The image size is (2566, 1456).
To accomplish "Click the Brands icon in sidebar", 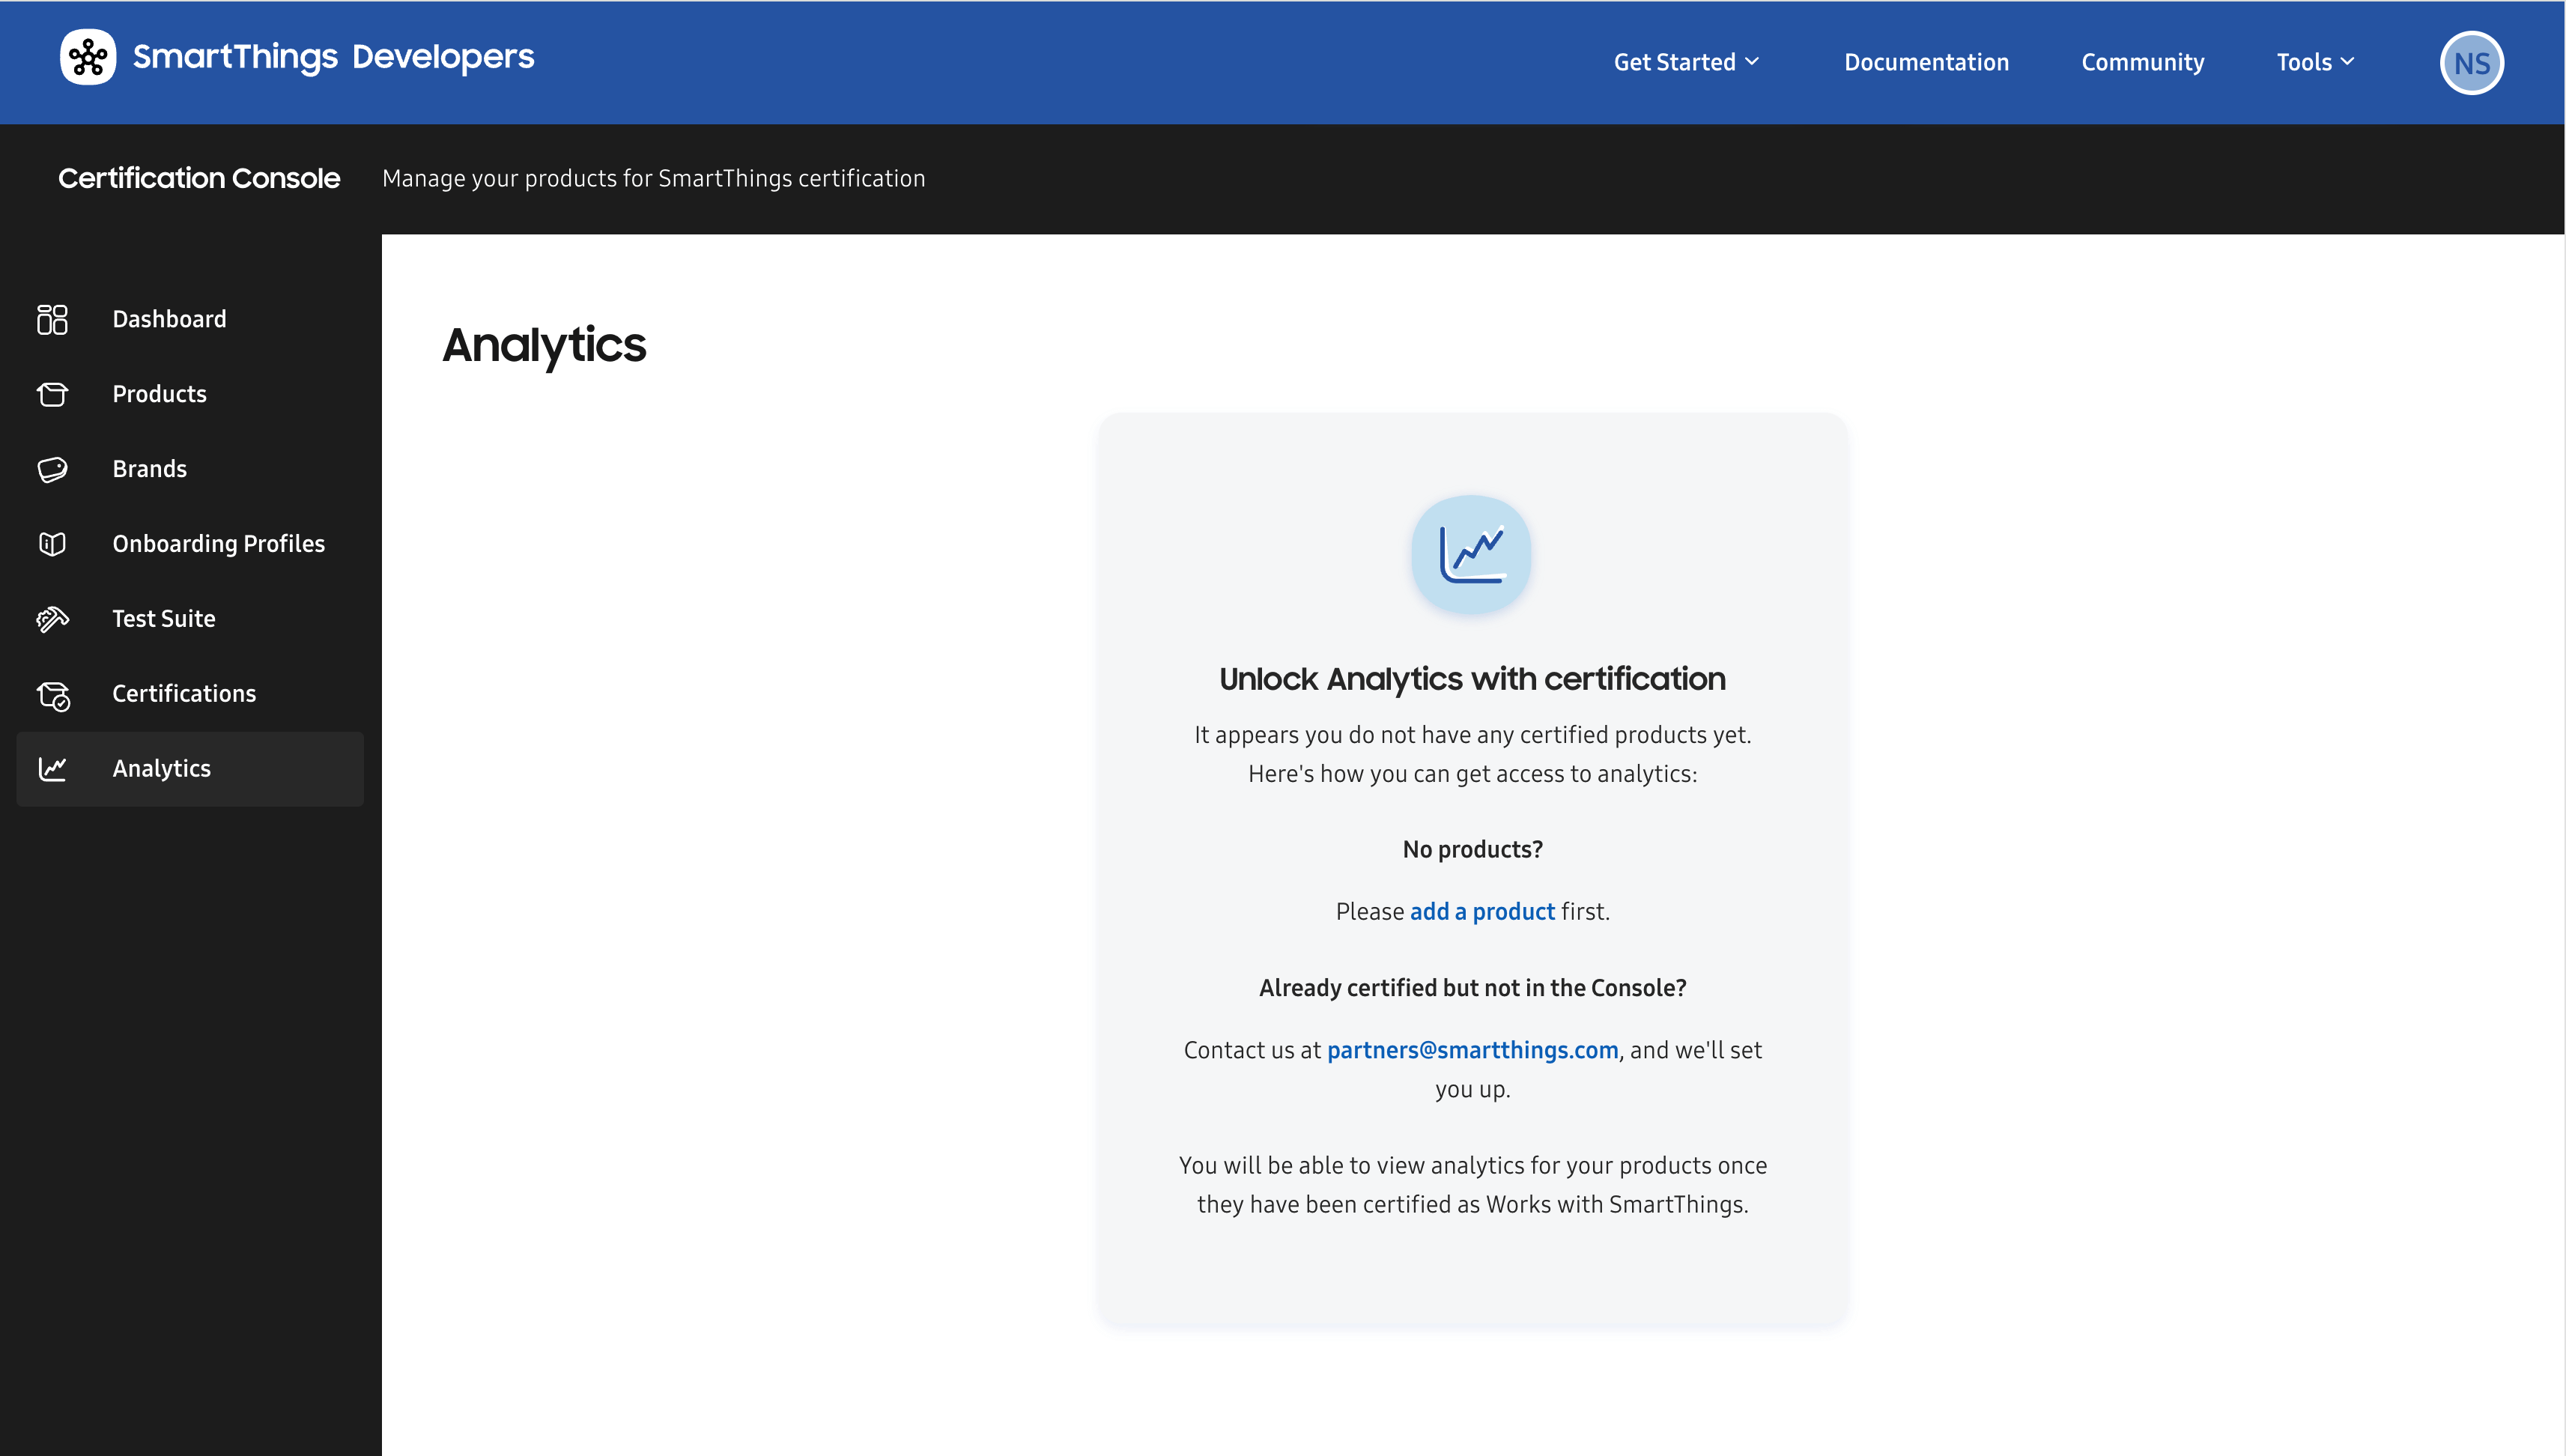I will (x=53, y=469).
